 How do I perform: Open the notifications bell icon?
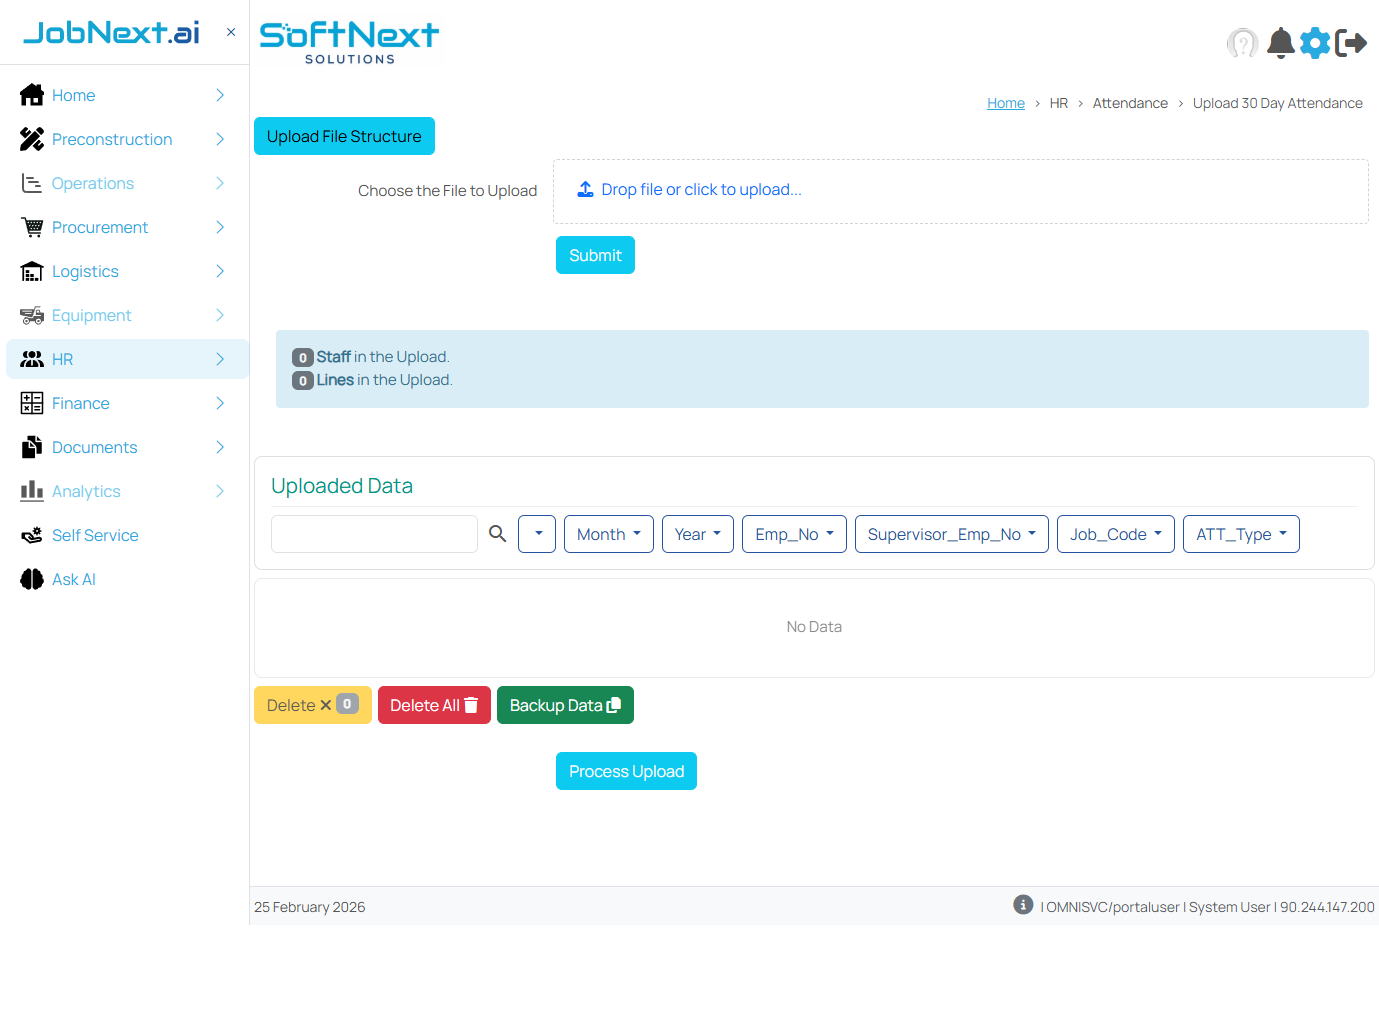point(1280,43)
